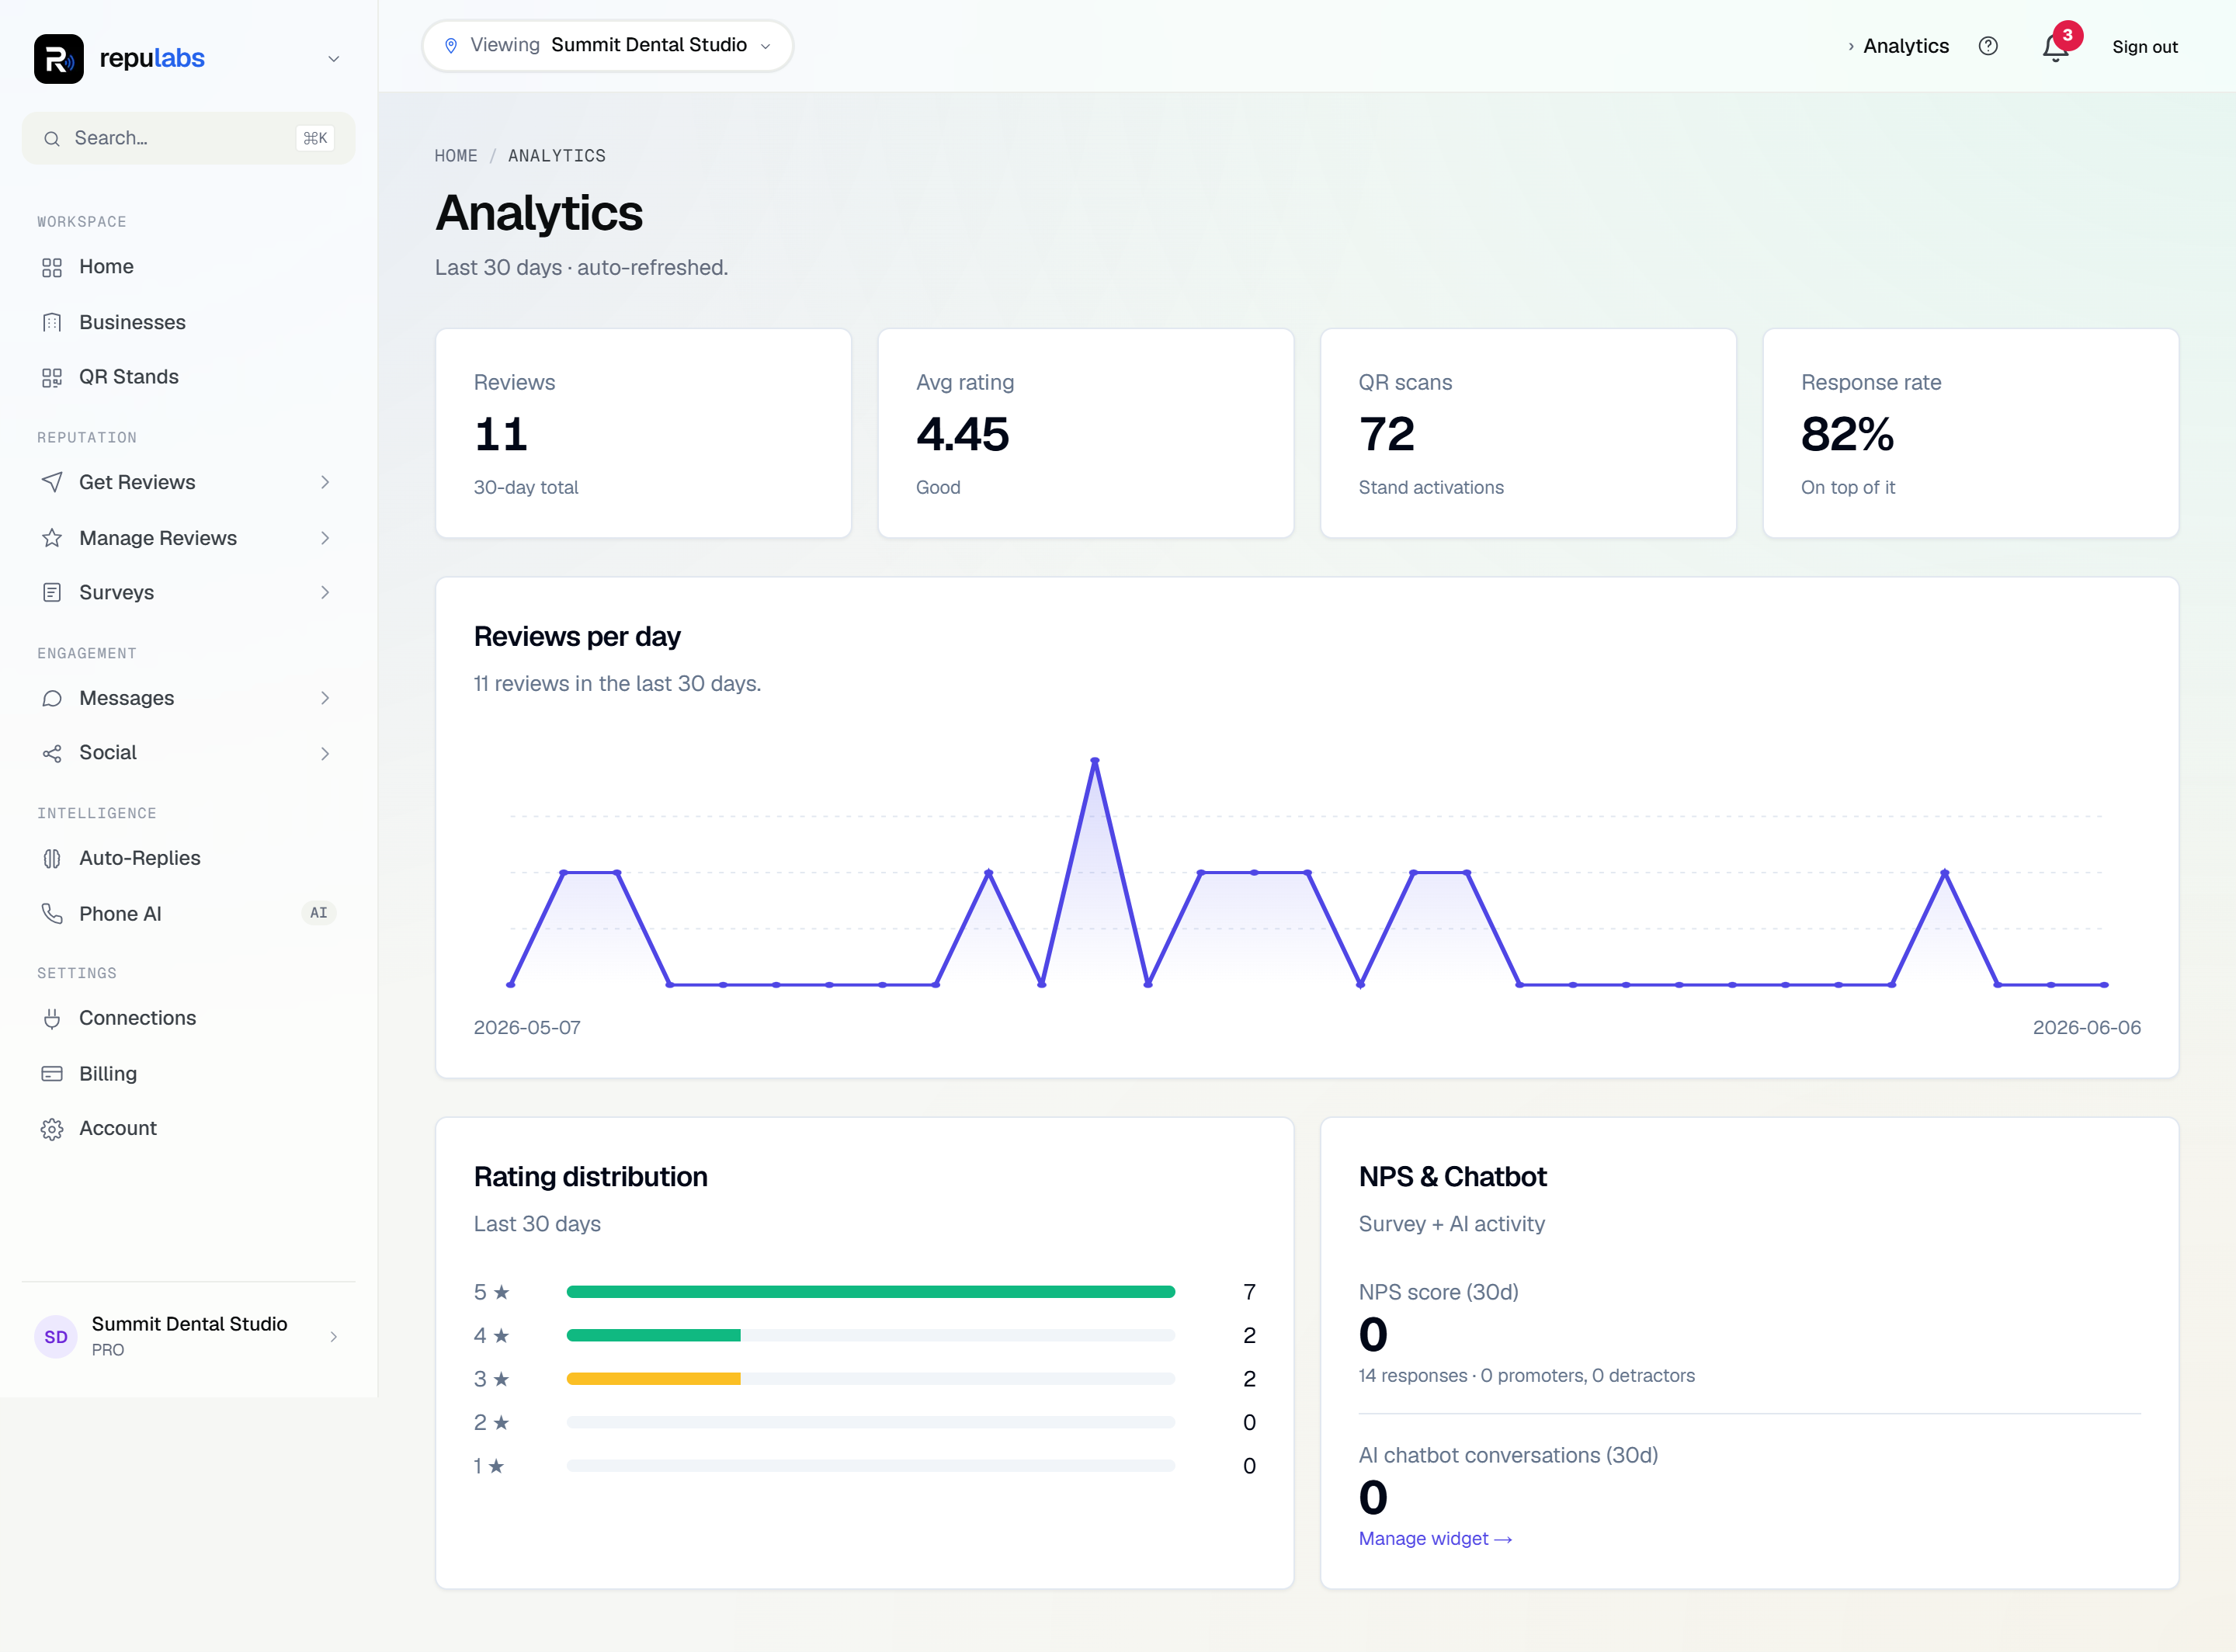Click '14 responses · 0 promoters, 0 detractors'
This screenshot has width=2236, height=1652.
pos(1526,1376)
